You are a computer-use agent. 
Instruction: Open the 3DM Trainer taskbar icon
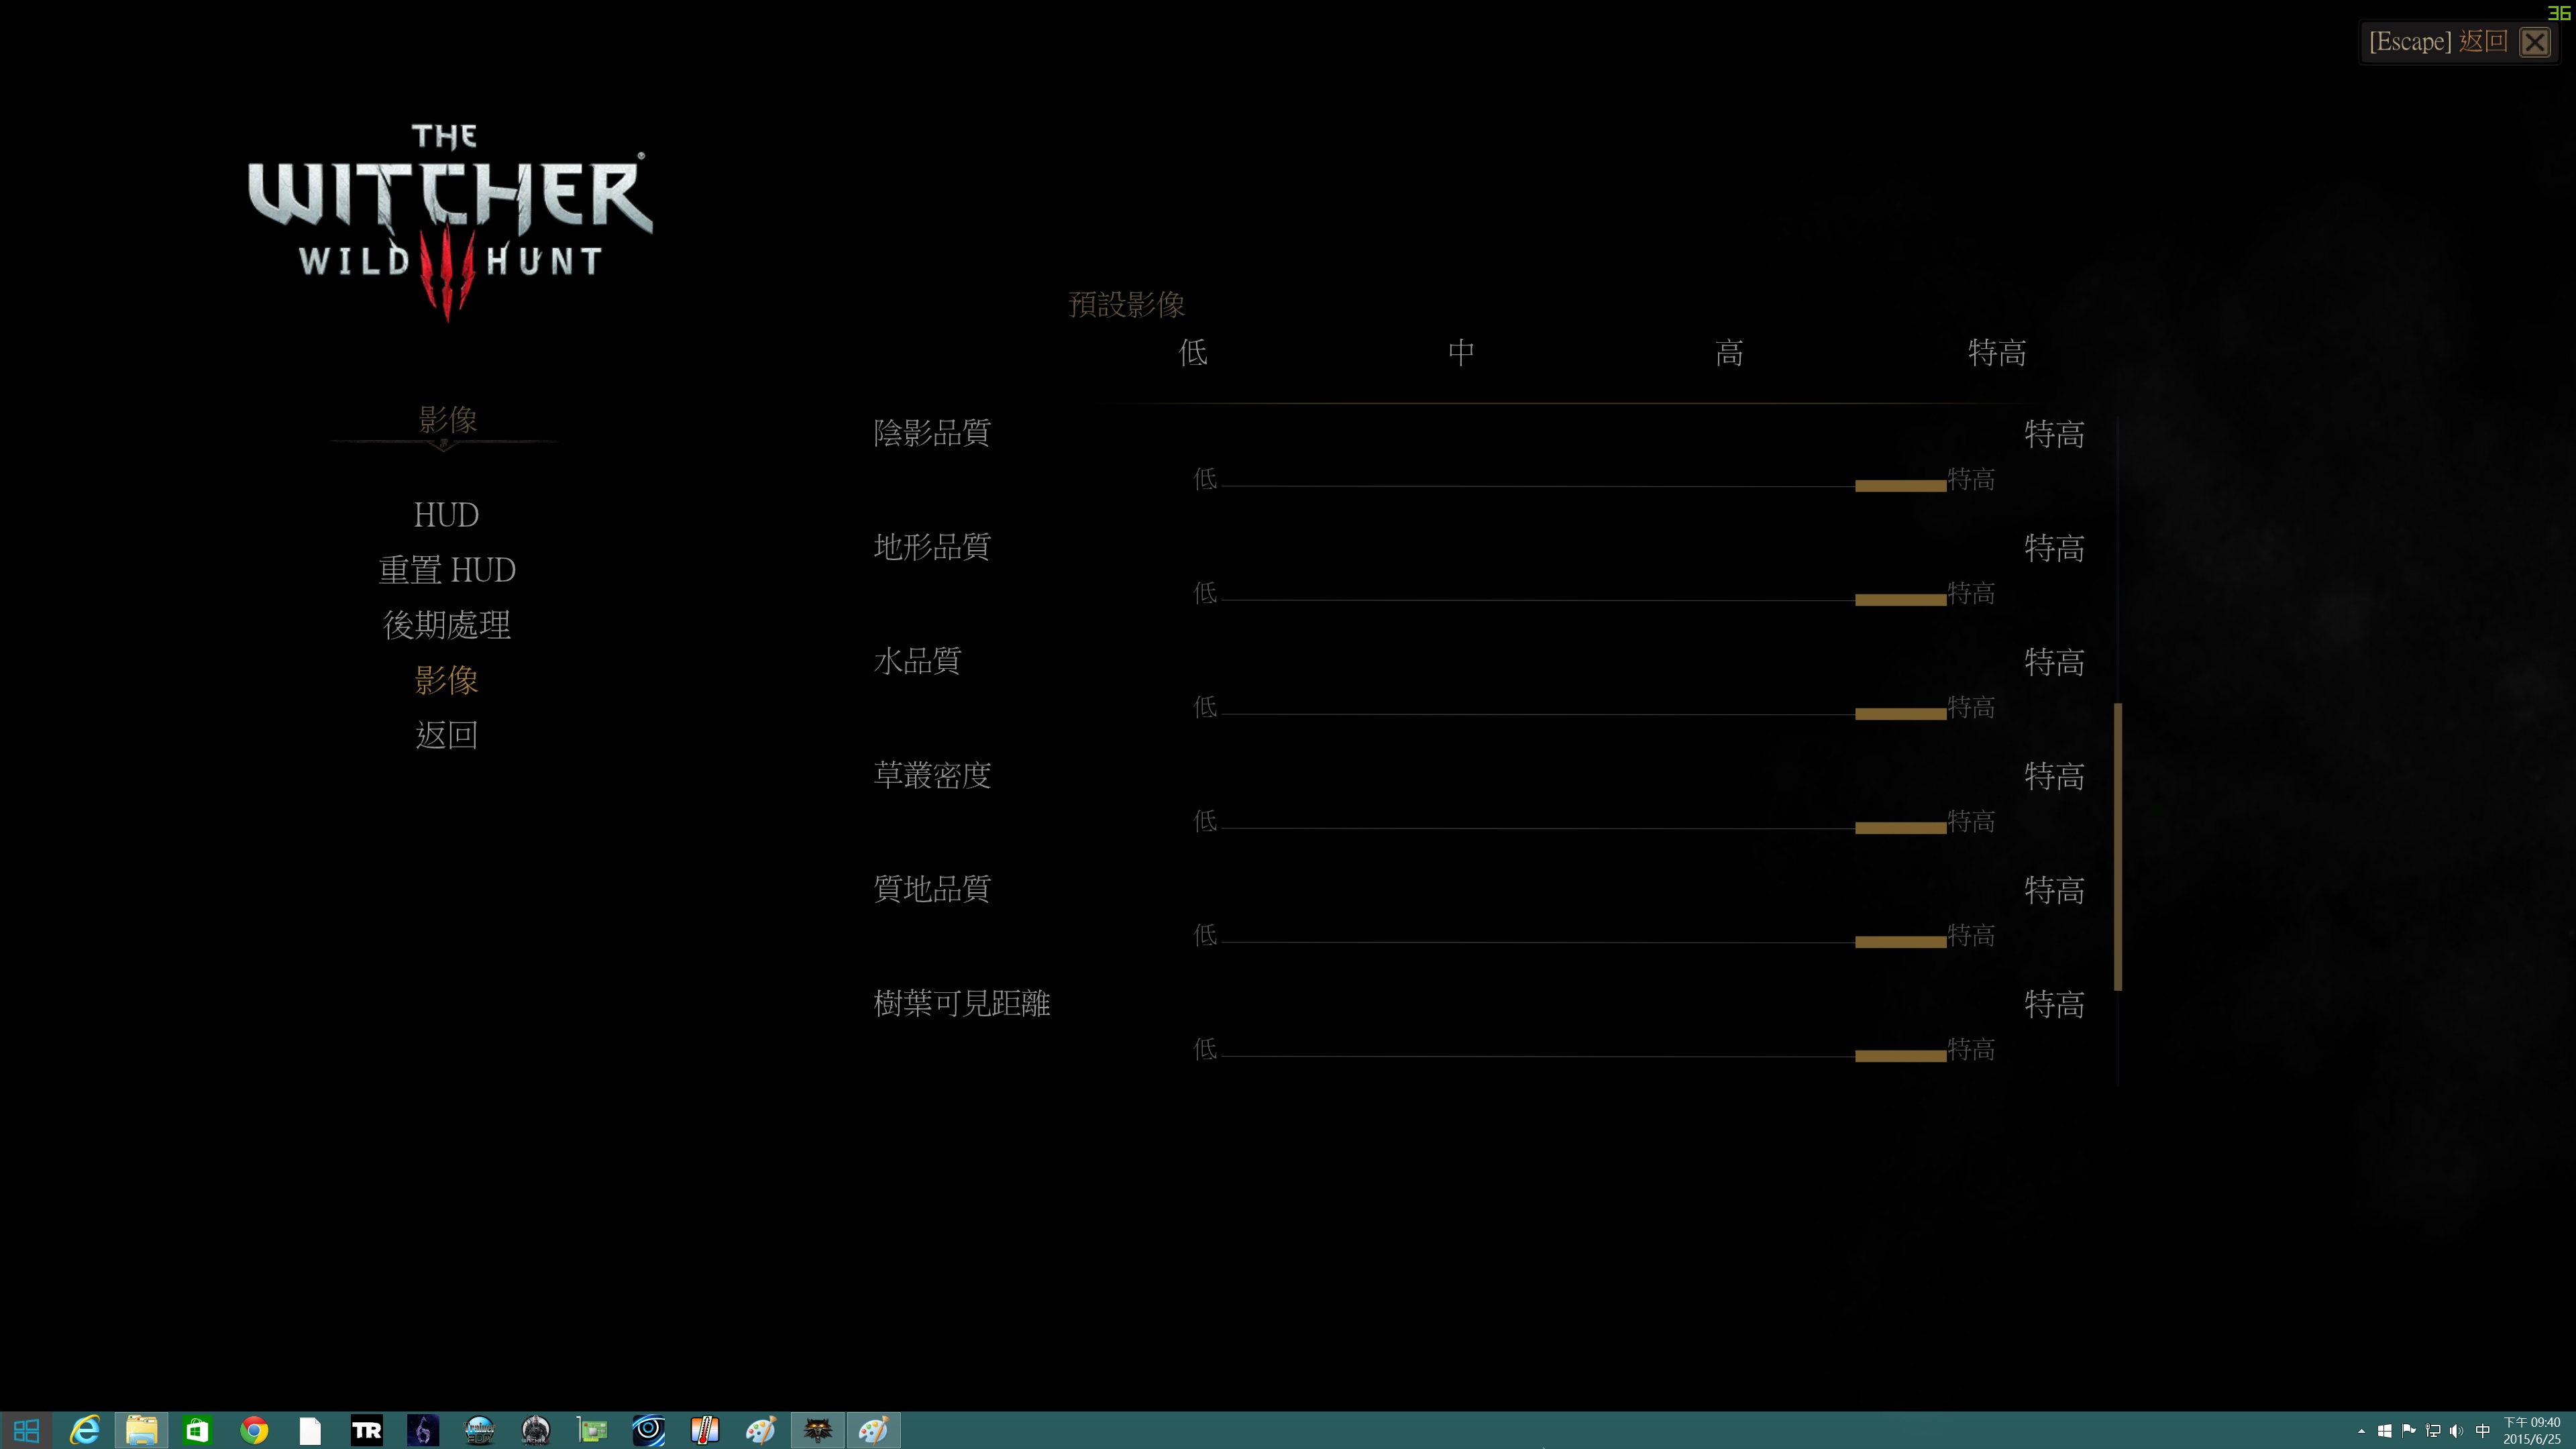tap(479, 1431)
